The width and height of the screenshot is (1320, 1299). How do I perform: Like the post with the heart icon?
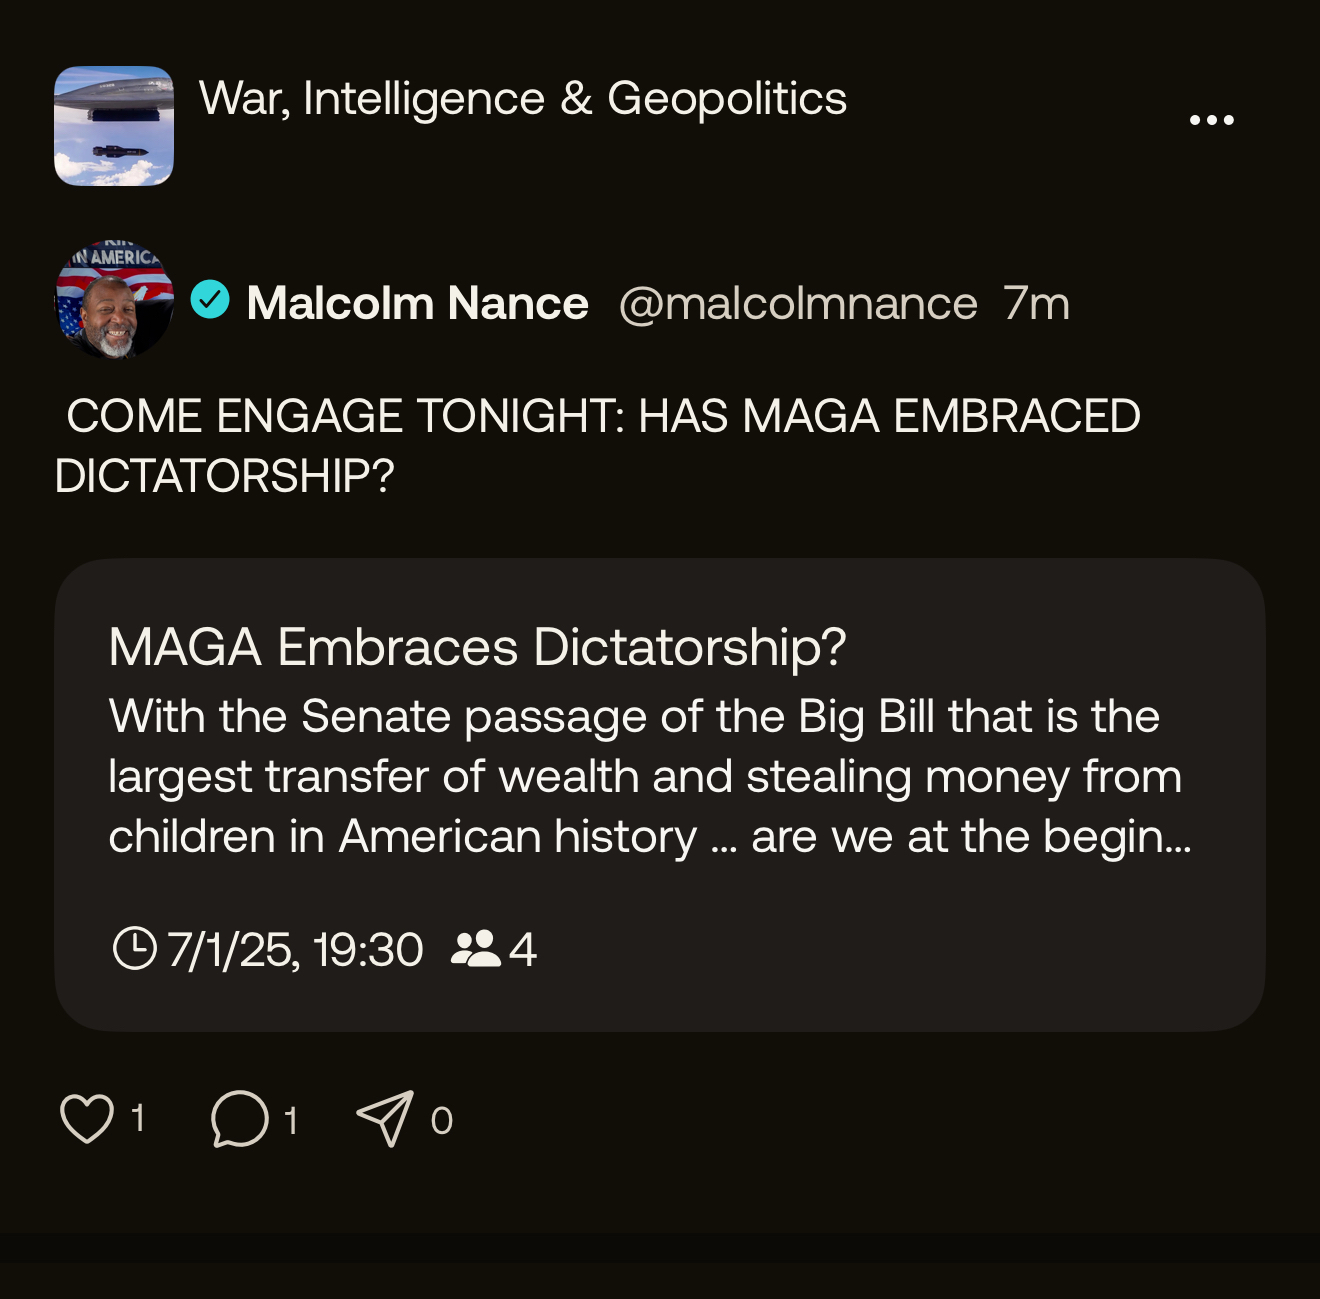87,1118
